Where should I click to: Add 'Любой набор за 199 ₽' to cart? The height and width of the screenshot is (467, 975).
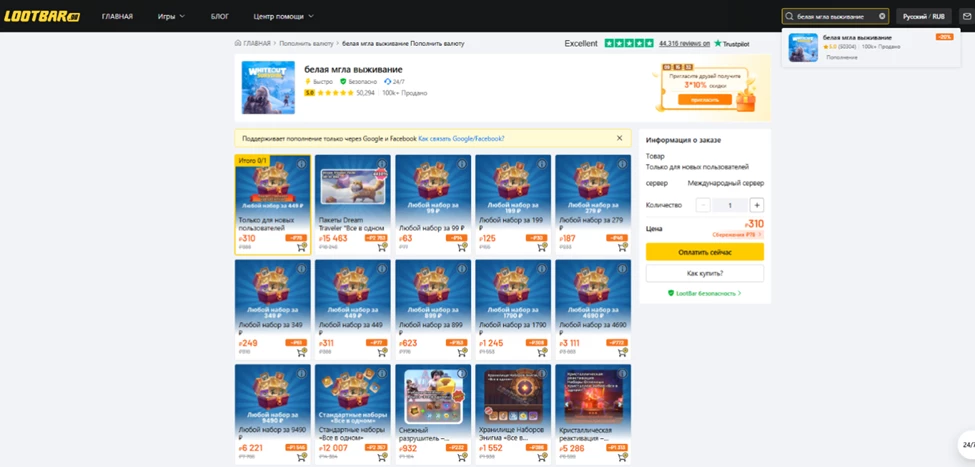(543, 246)
